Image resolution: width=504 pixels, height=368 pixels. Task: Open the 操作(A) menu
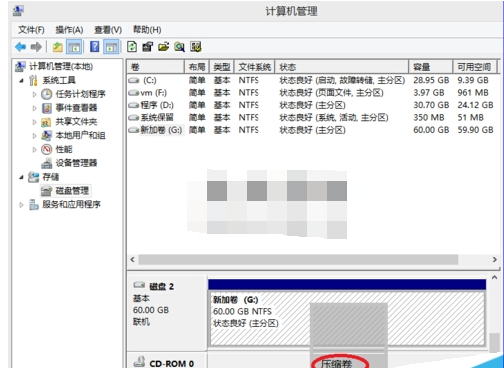[x=69, y=30]
